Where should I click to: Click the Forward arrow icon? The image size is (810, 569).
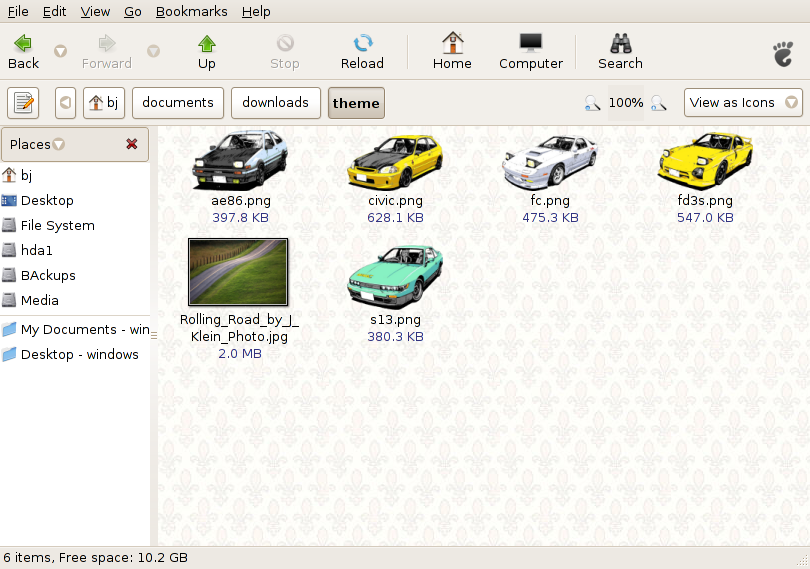pyautogui.click(x=107, y=43)
